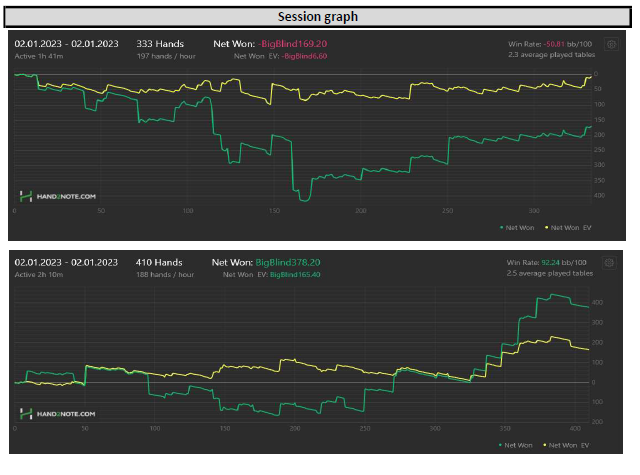Viewport: 640px width, 475px height.
Task: Click Net Won EV value -BigBlind6.60
Action: [x=304, y=56]
